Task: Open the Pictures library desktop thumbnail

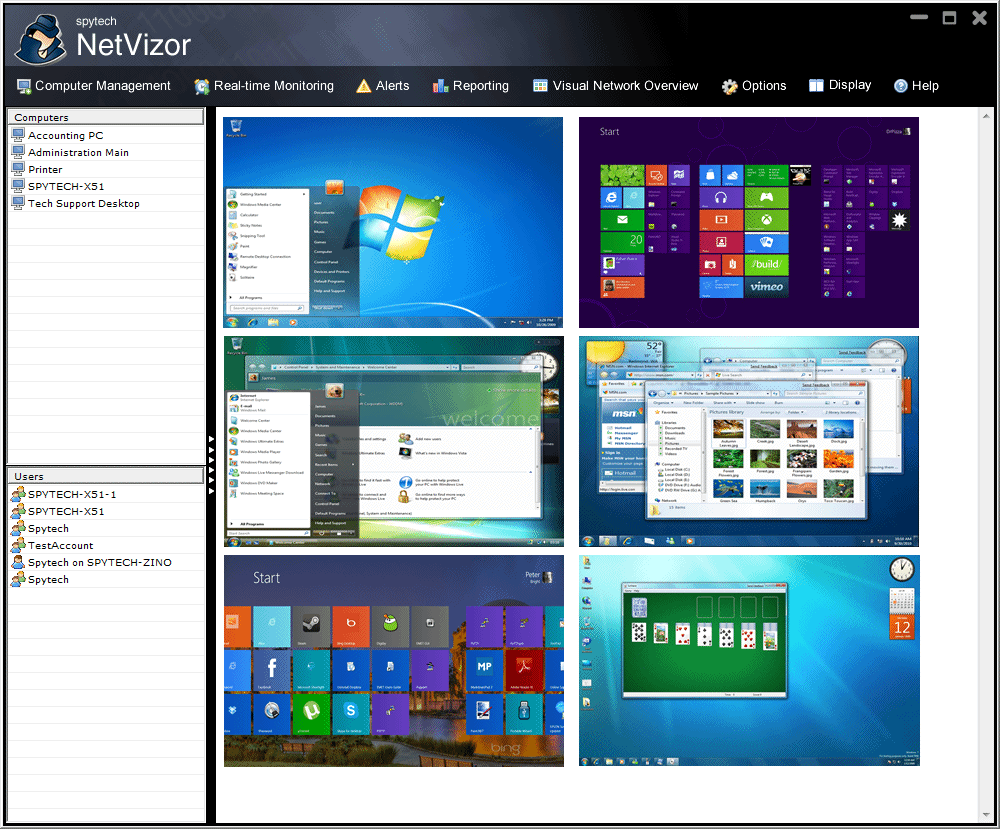Action: click(749, 441)
